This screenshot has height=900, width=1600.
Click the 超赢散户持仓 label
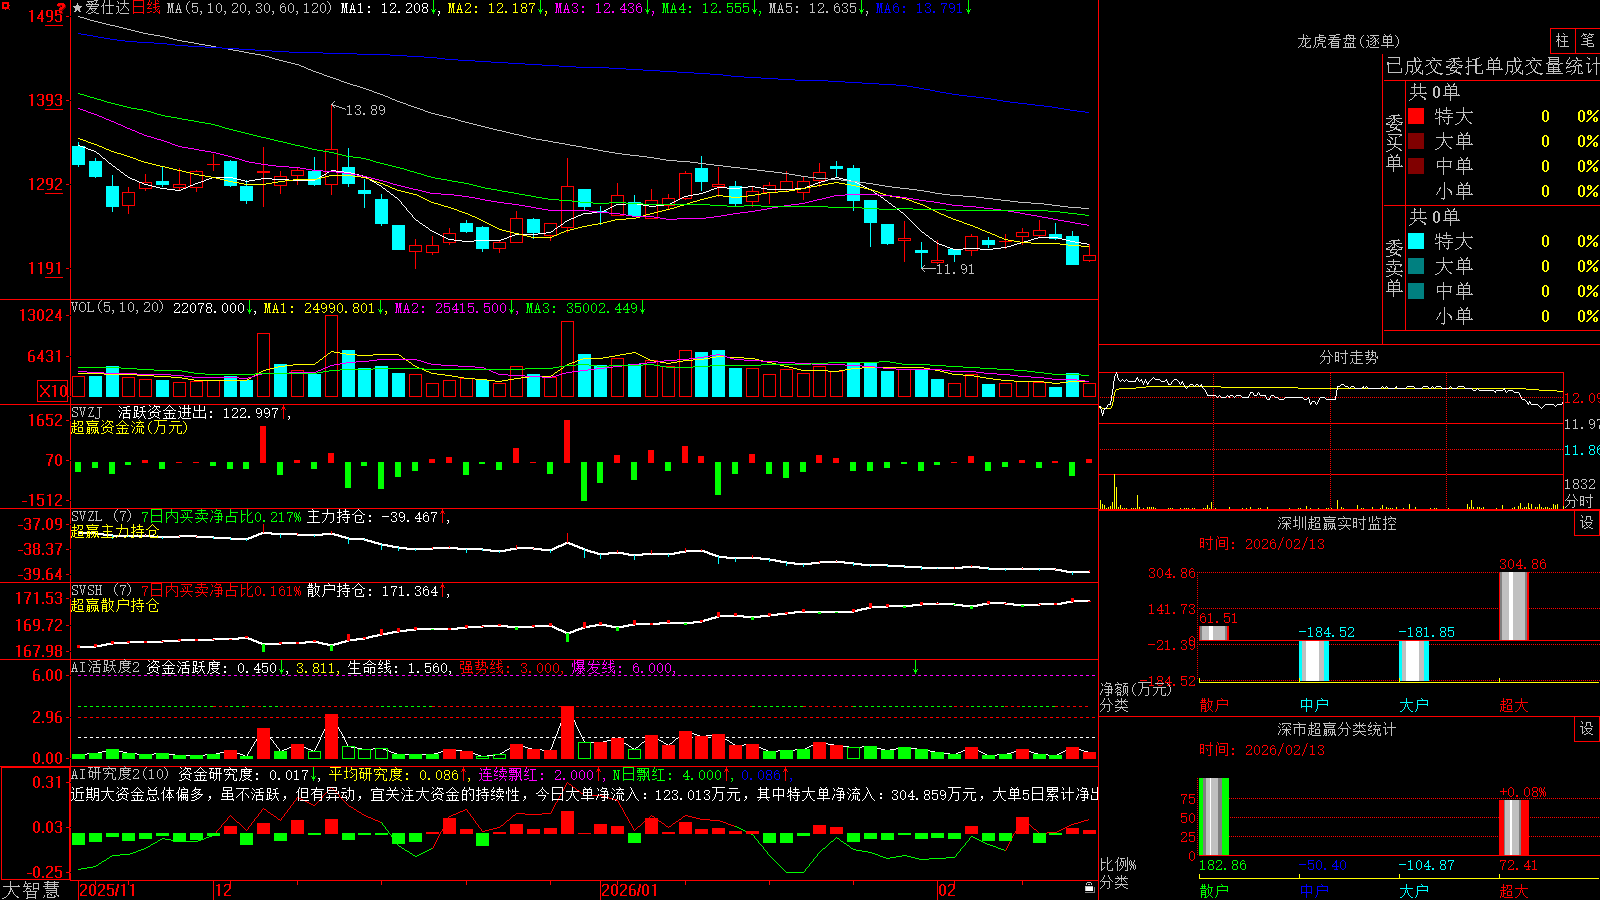[115, 605]
